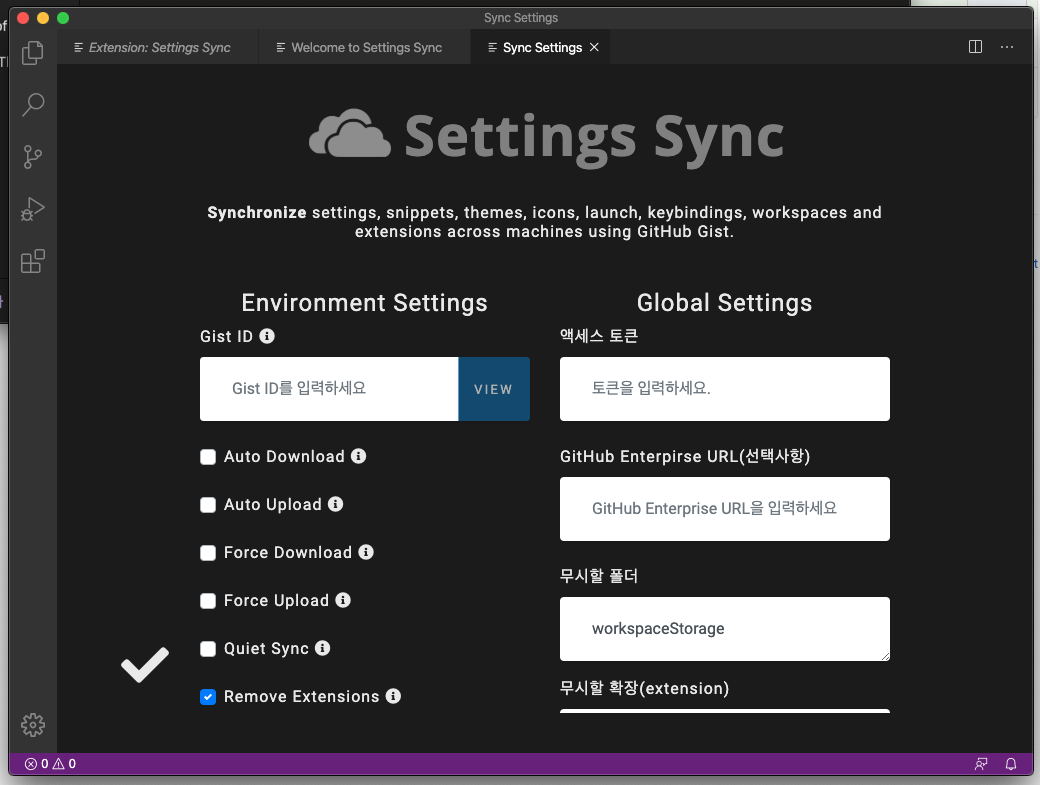Focus the GitHub Enterprise URL input field
Screen dimensions: 1040x785
[x=725, y=509]
